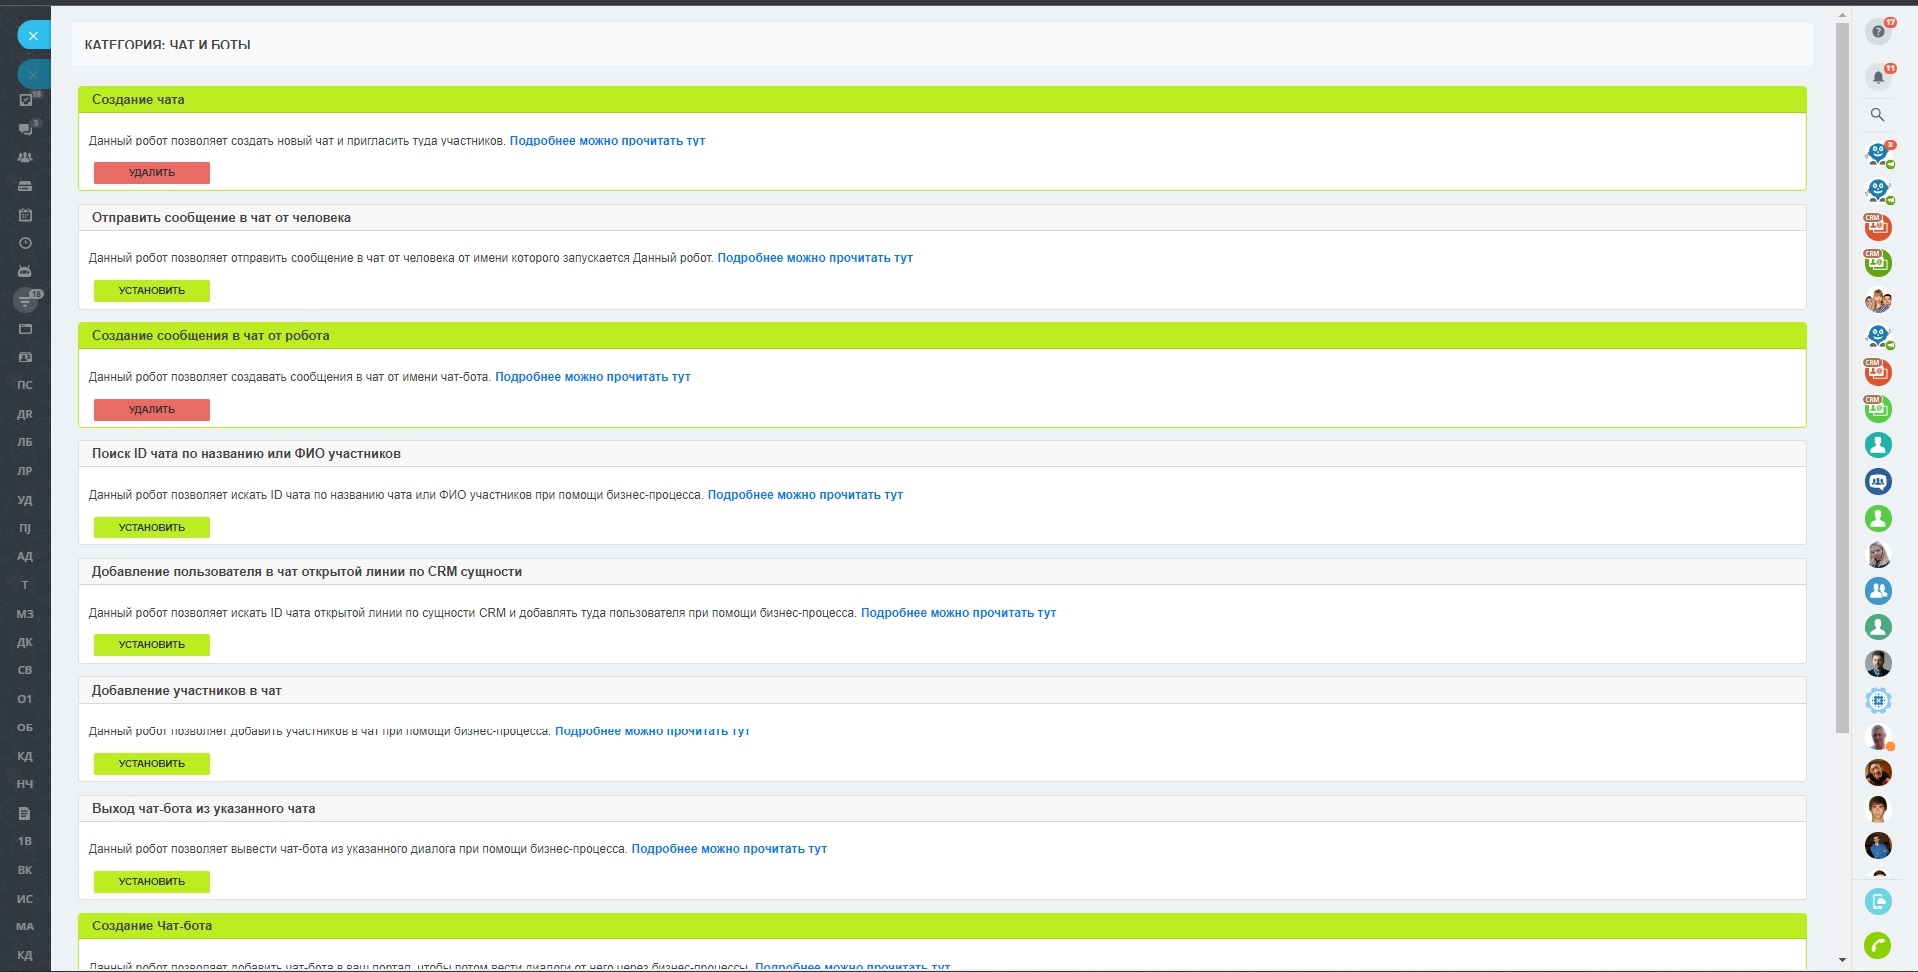Image resolution: width=1918 pixels, height=972 pixels.
Task: Click the "Добавление участников в чат" header
Action: tap(942, 691)
